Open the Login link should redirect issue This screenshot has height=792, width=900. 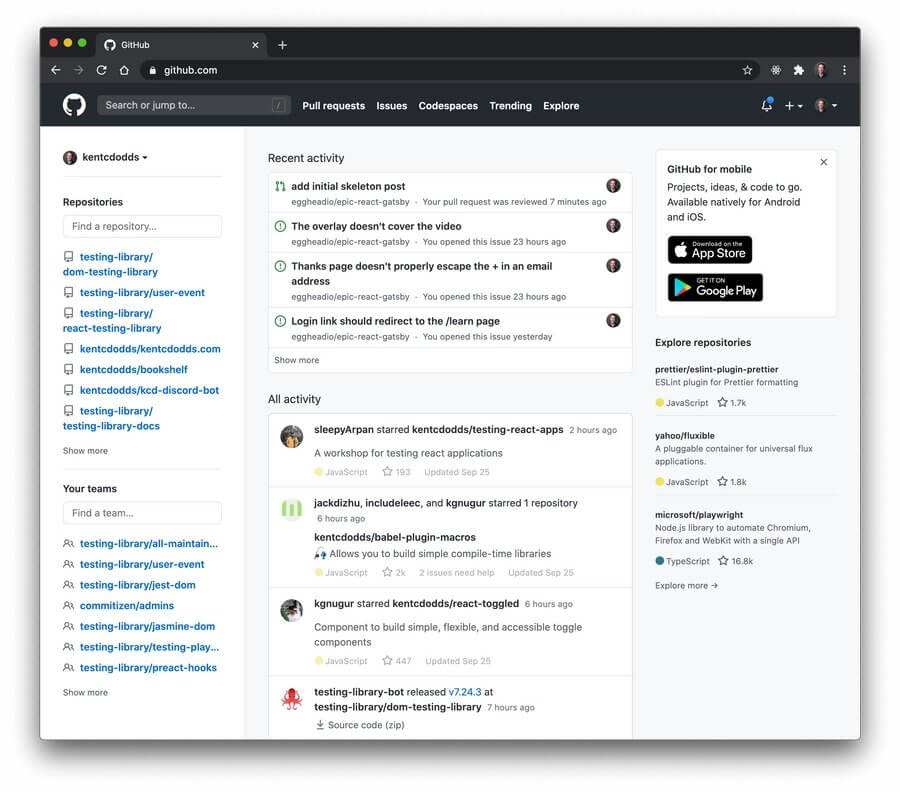[x=395, y=321]
